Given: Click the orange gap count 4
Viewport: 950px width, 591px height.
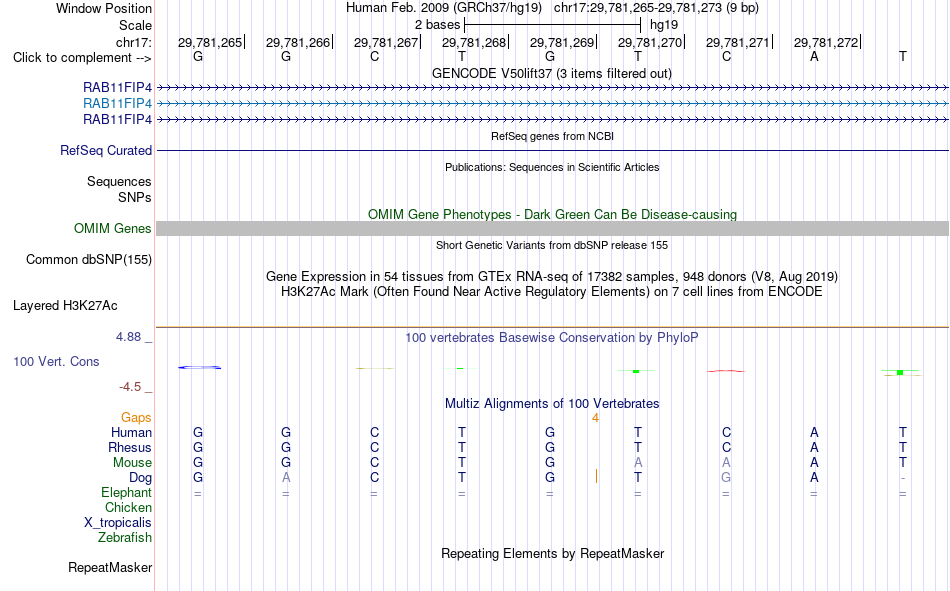Looking at the screenshot, I should coord(596,418).
